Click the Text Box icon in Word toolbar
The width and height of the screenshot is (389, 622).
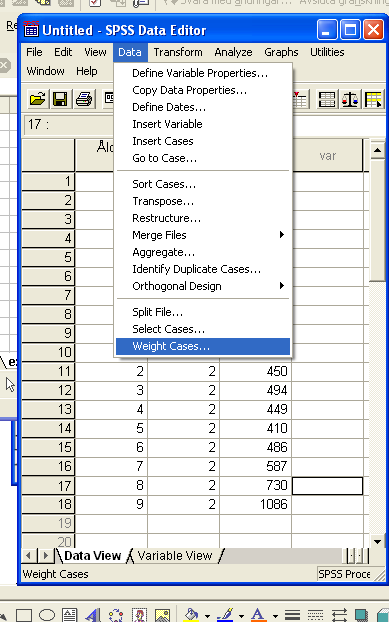[x=70, y=615]
